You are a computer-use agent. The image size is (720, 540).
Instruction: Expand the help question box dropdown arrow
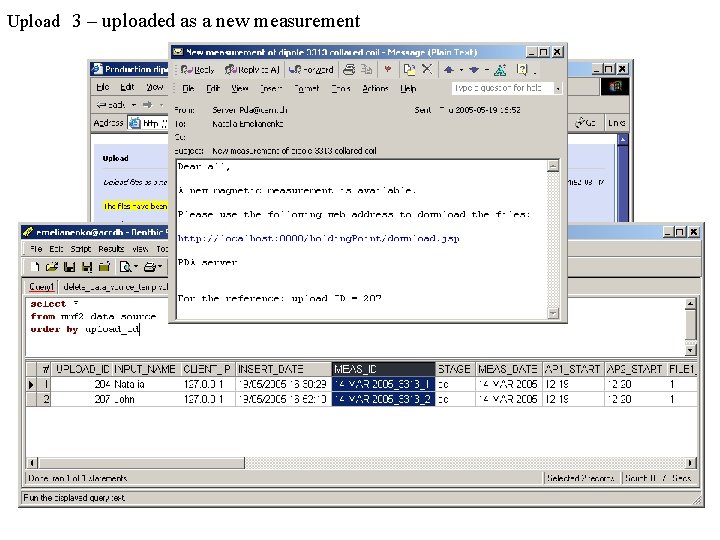click(558, 88)
